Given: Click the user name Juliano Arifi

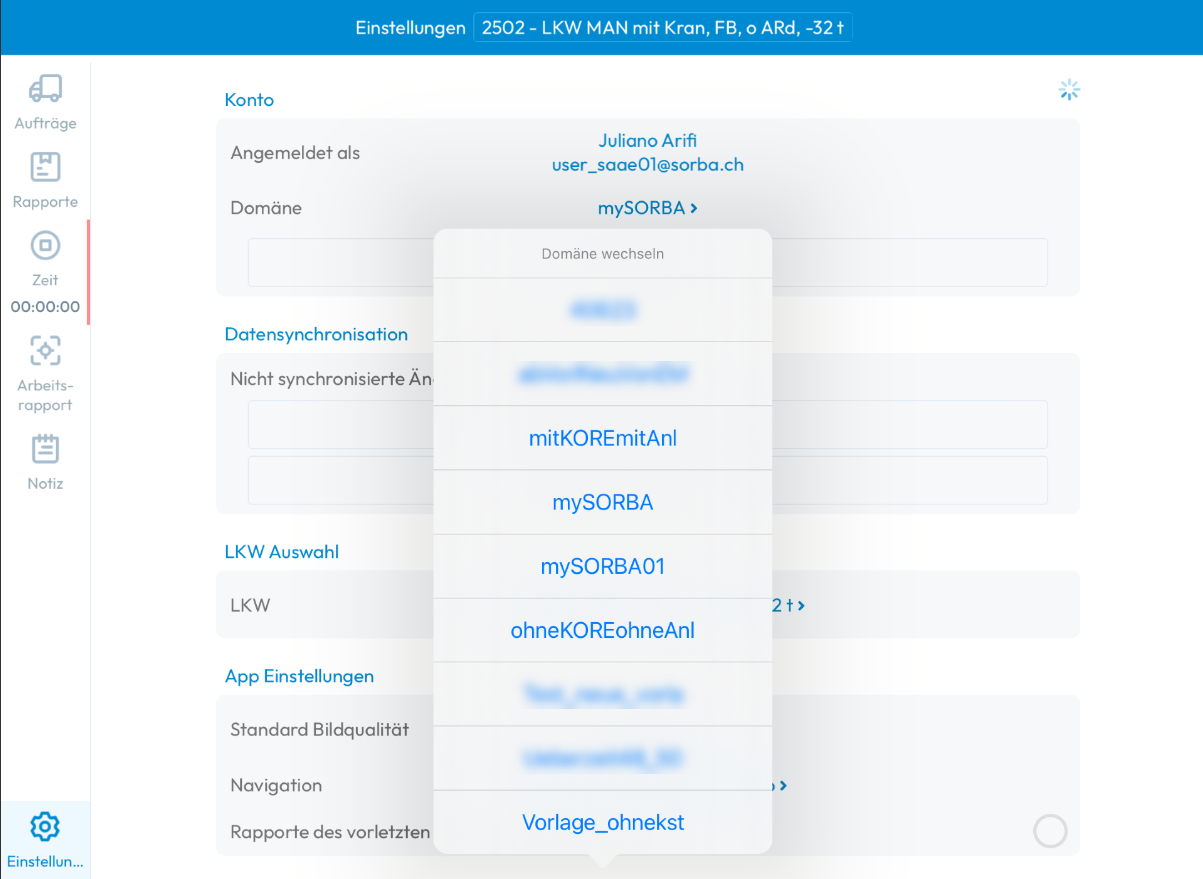Looking at the screenshot, I should [648, 141].
